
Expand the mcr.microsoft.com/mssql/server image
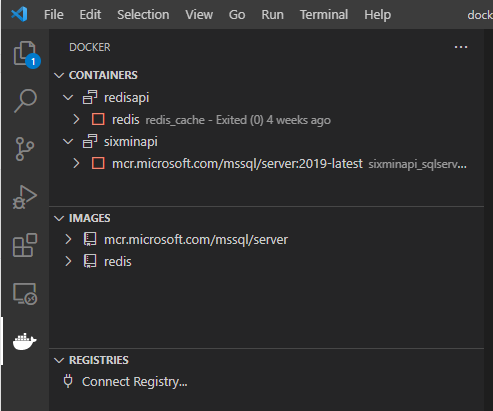coord(68,239)
